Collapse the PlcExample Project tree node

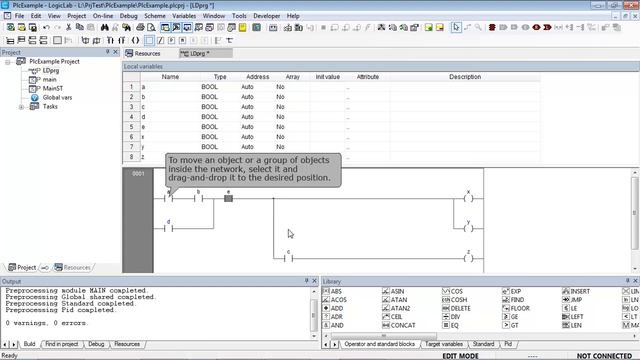[7, 62]
